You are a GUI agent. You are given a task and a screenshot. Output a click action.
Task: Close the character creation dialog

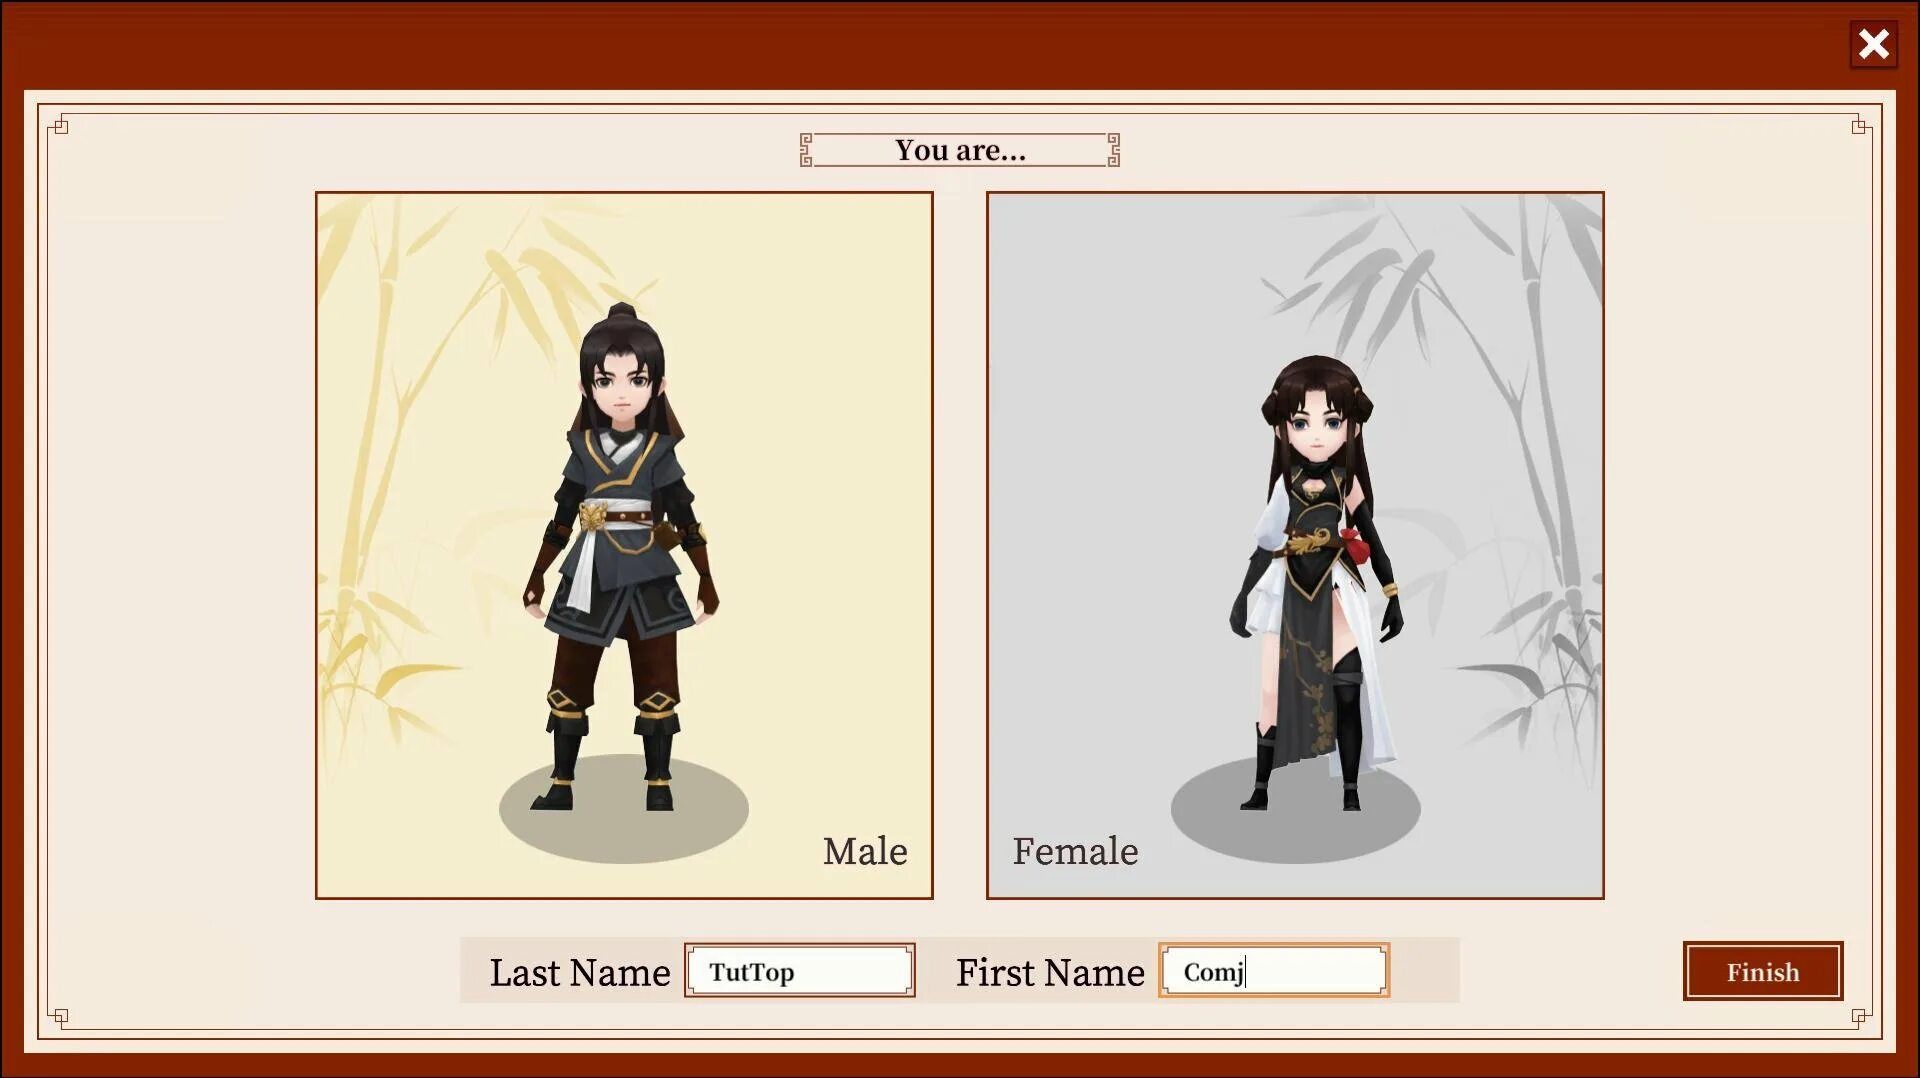click(x=1873, y=44)
